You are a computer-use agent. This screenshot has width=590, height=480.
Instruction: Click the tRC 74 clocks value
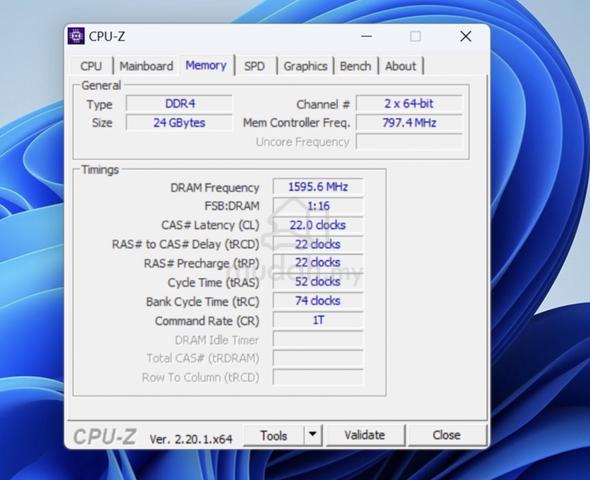(318, 301)
